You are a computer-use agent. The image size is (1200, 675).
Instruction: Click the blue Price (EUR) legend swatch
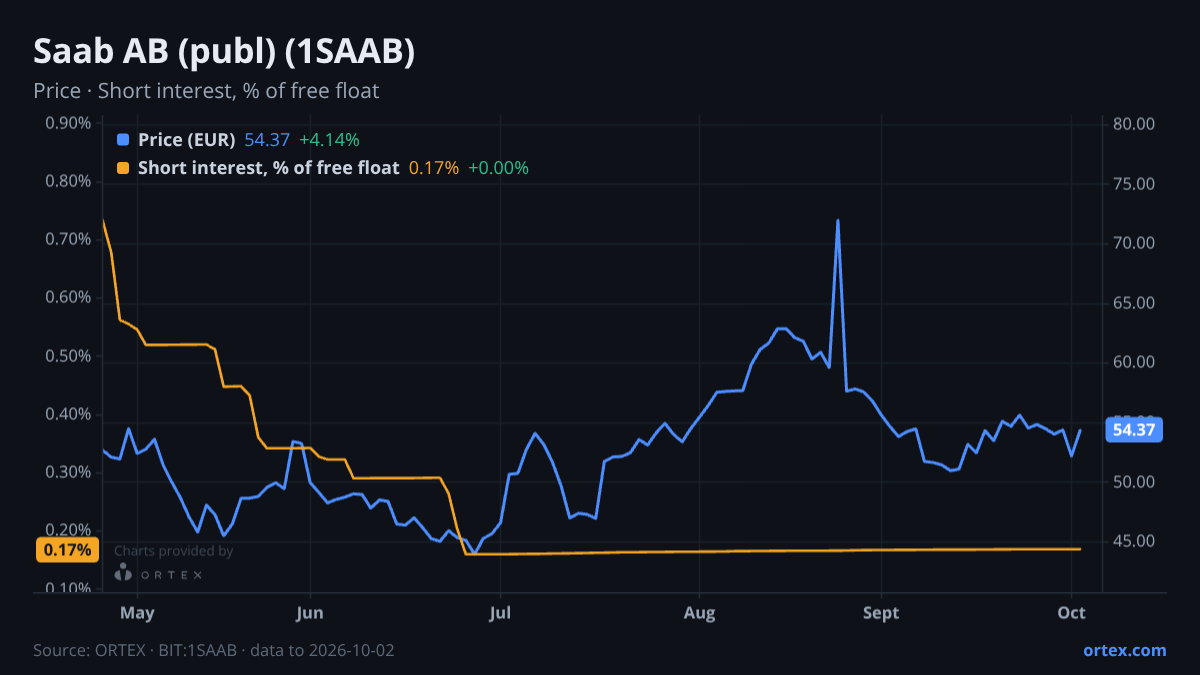click(123, 140)
